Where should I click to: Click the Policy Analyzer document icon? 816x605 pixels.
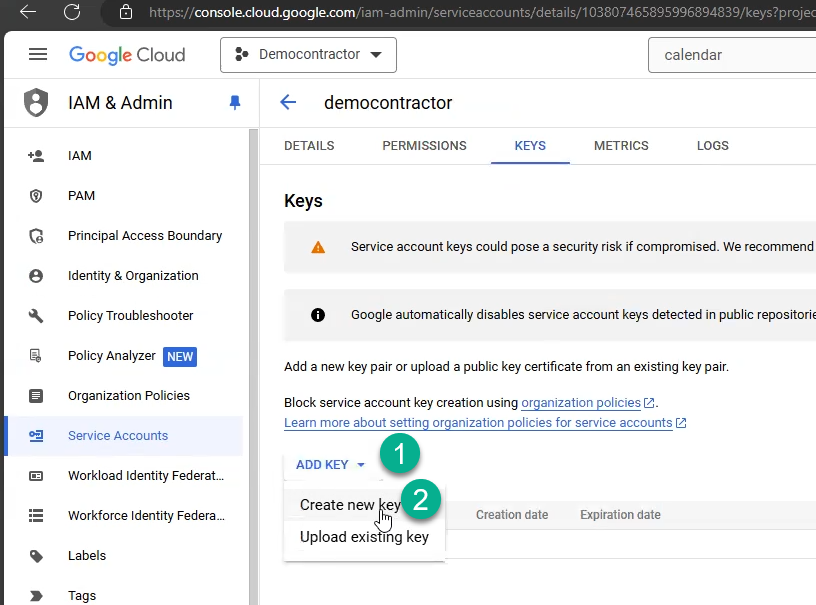(x=35, y=356)
